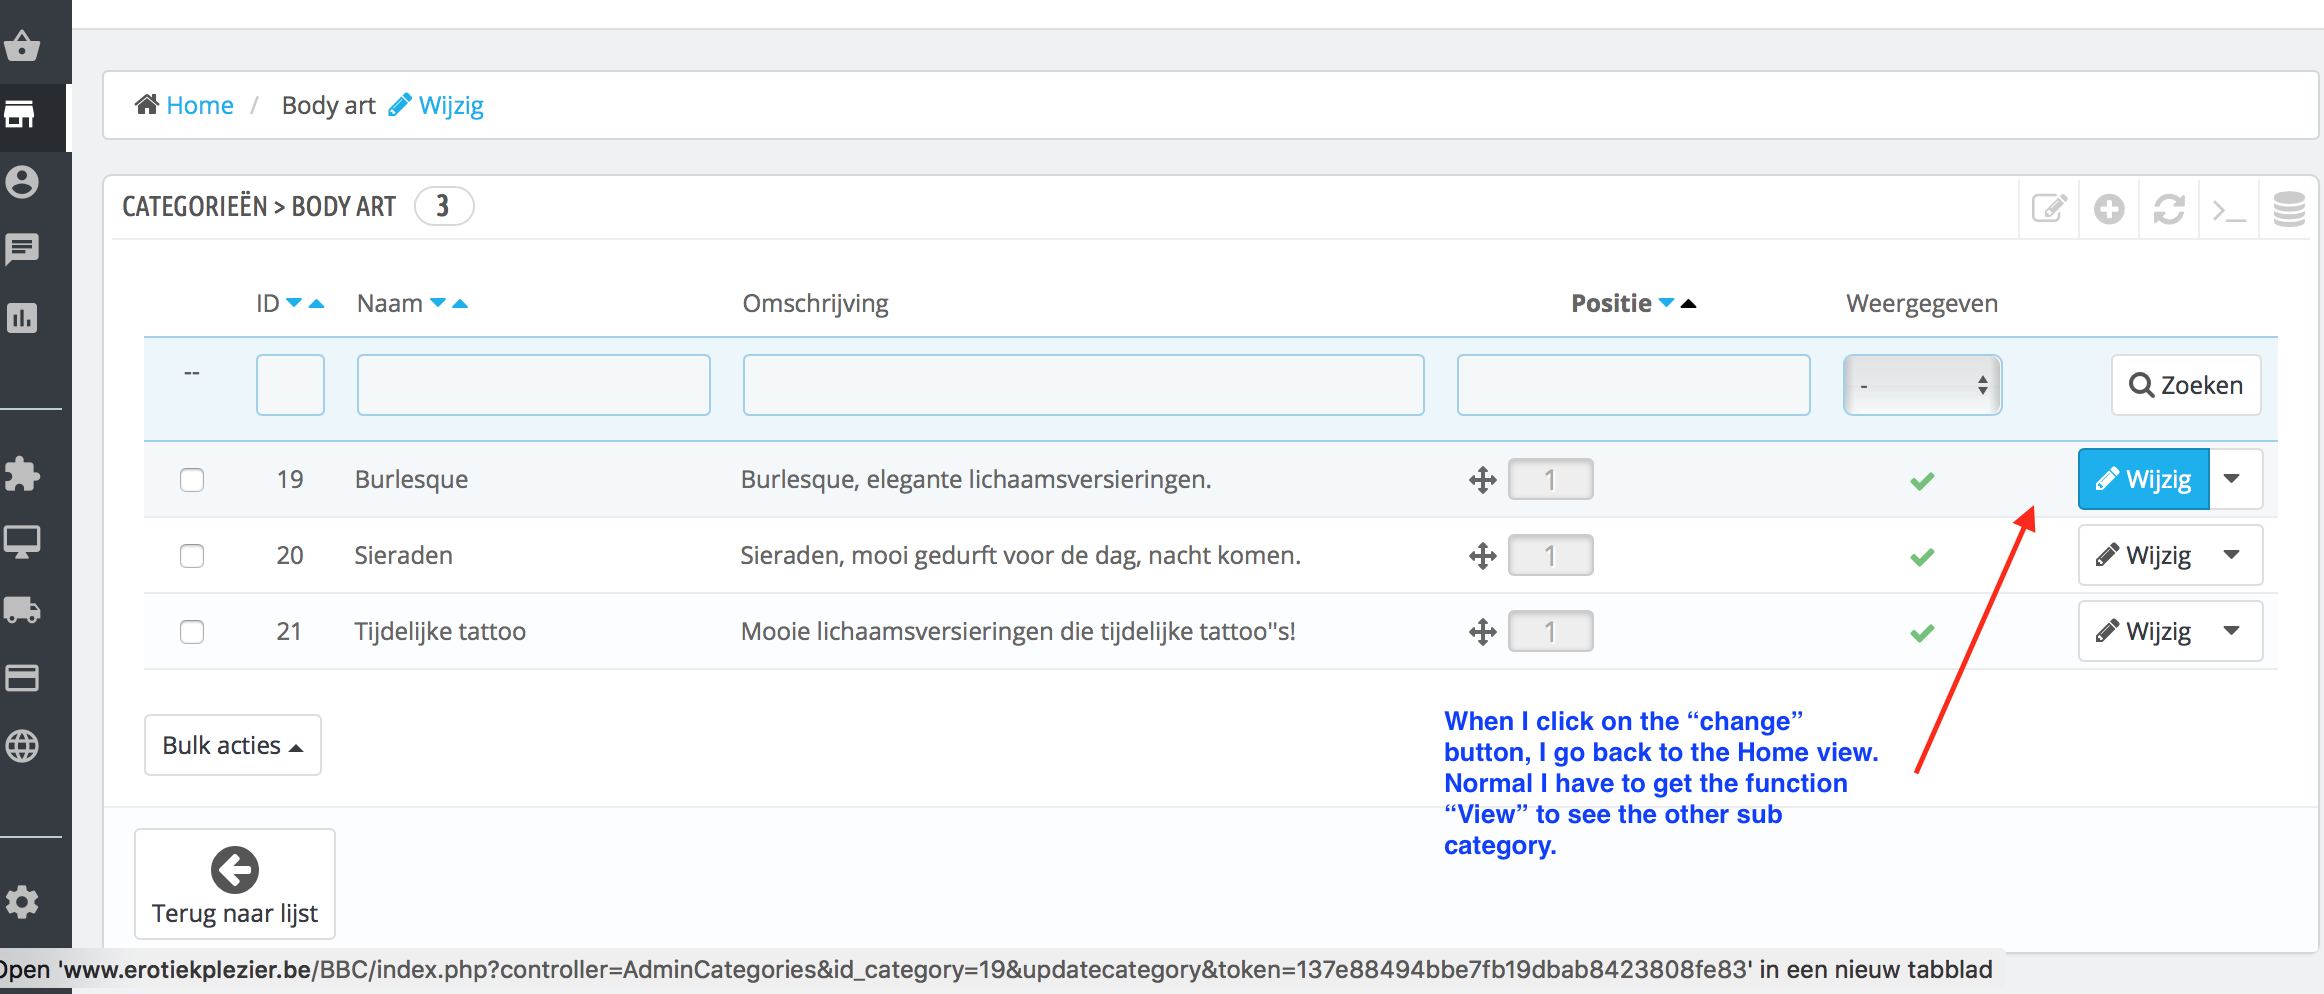Open the shipping truck sidebar icon
Screen dimensions: 2324x994
(22, 610)
